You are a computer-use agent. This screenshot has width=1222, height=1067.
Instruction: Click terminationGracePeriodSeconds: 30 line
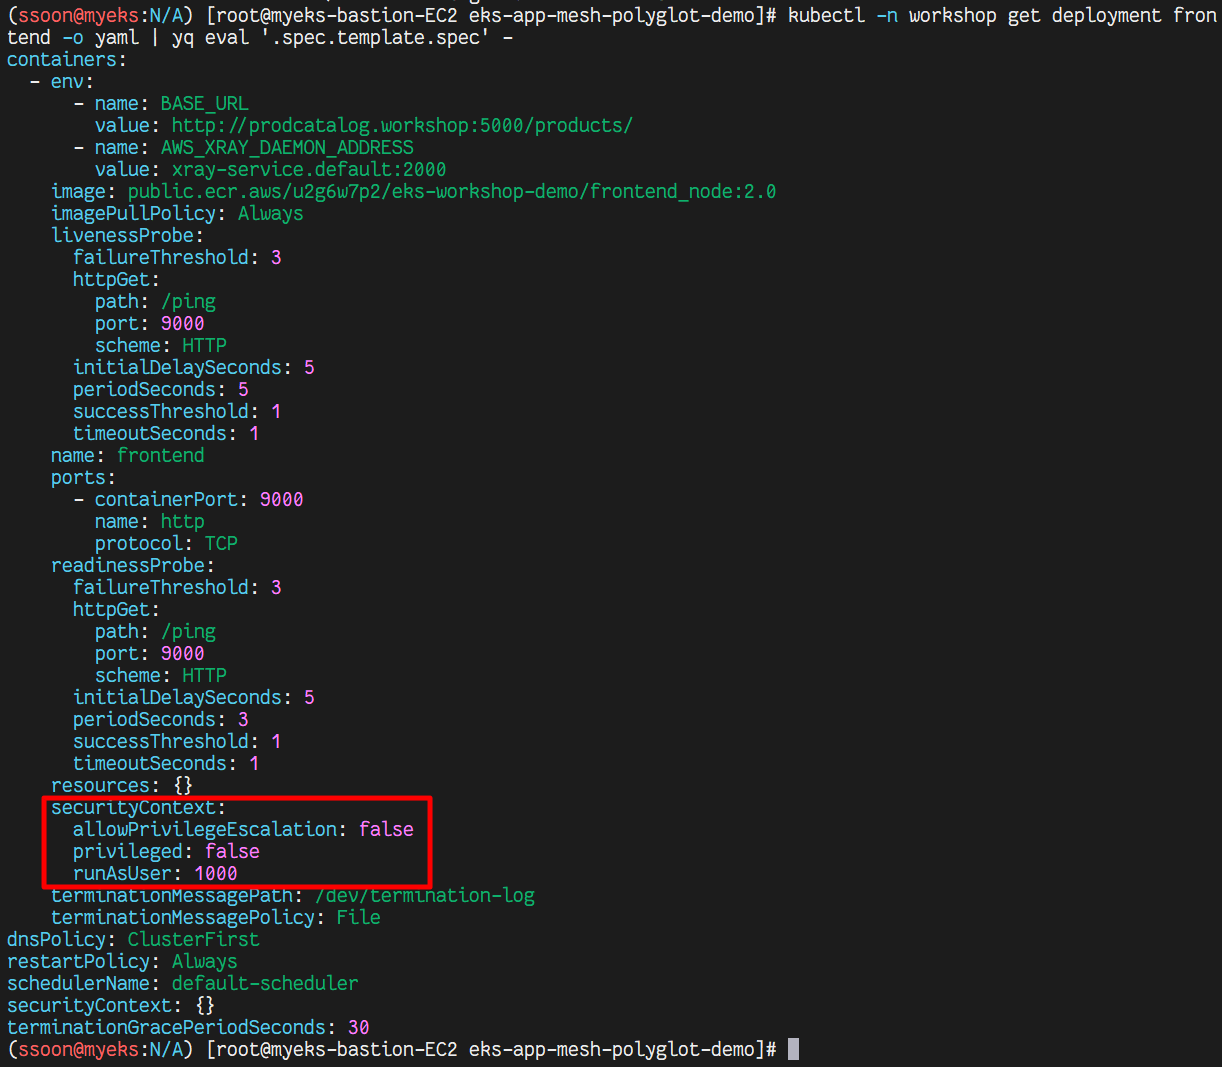pos(188,1028)
